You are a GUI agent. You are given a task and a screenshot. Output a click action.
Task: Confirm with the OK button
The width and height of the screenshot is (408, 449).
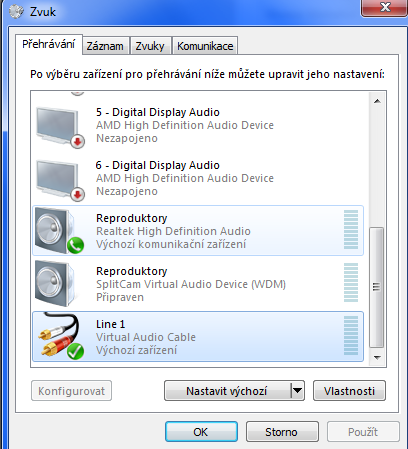pos(201,432)
